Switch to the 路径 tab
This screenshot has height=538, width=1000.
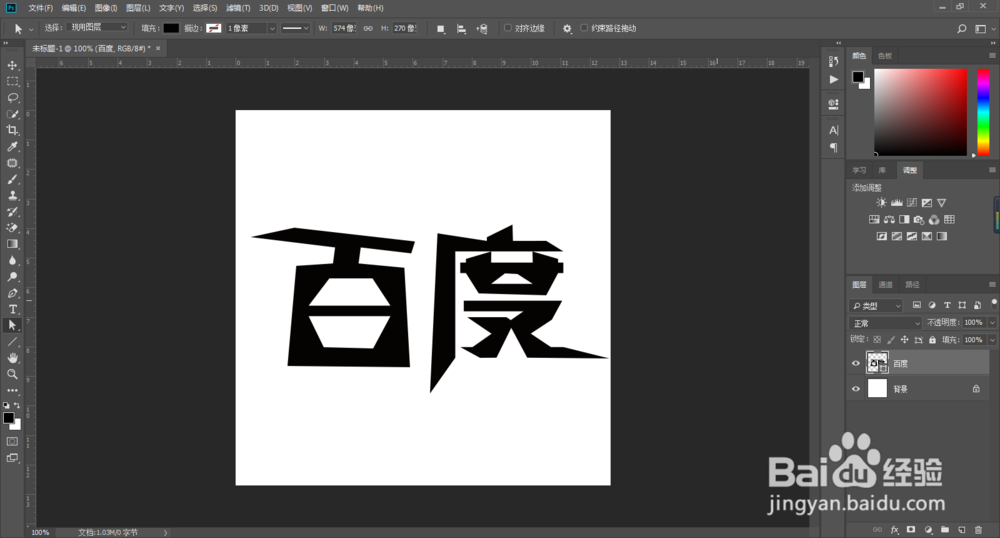click(913, 284)
